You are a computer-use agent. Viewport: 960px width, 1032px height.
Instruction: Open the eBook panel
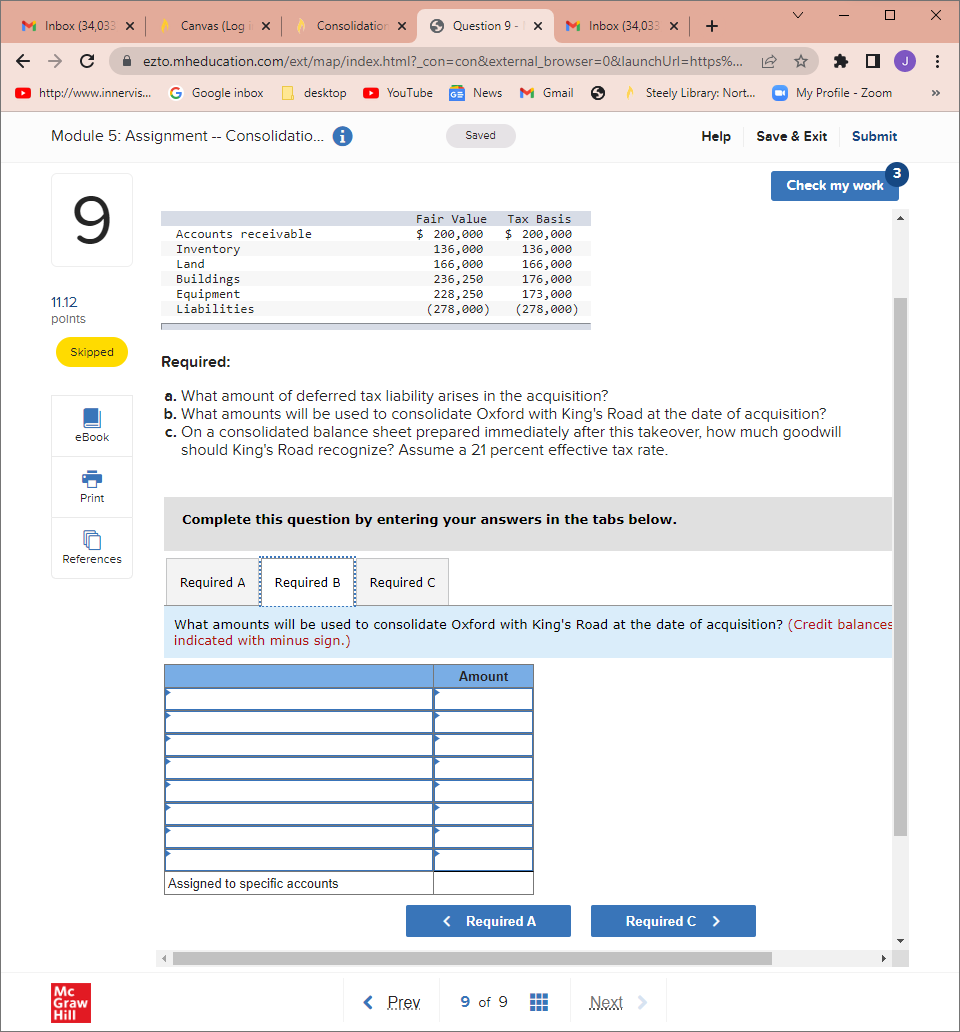pyautogui.click(x=91, y=425)
